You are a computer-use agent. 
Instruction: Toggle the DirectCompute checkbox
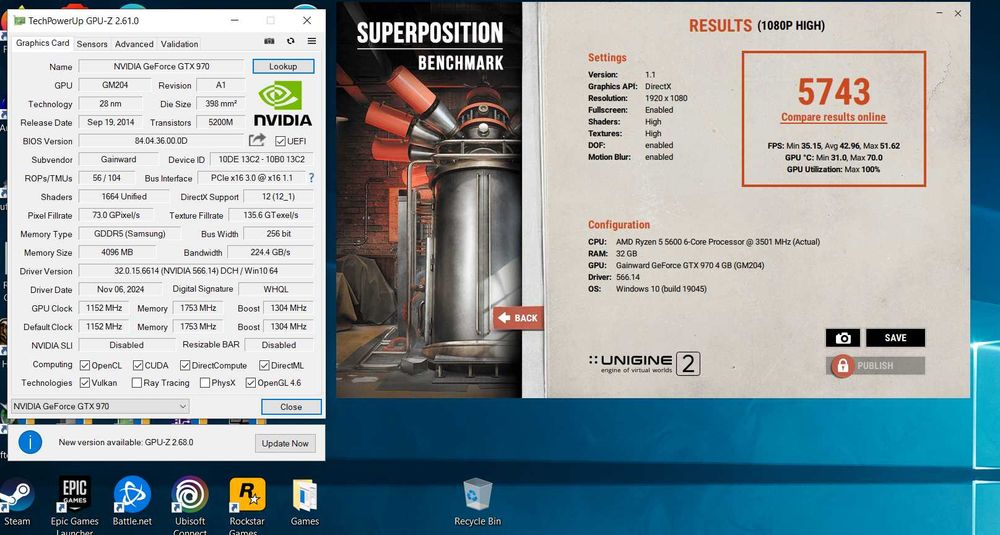(185, 365)
